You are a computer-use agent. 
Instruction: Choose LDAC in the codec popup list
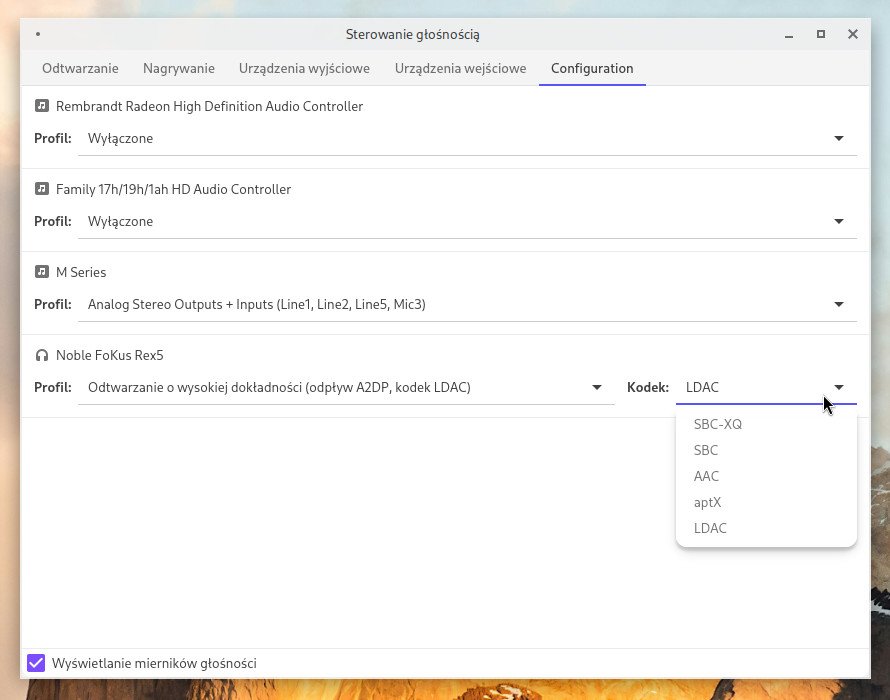[x=766, y=528]
